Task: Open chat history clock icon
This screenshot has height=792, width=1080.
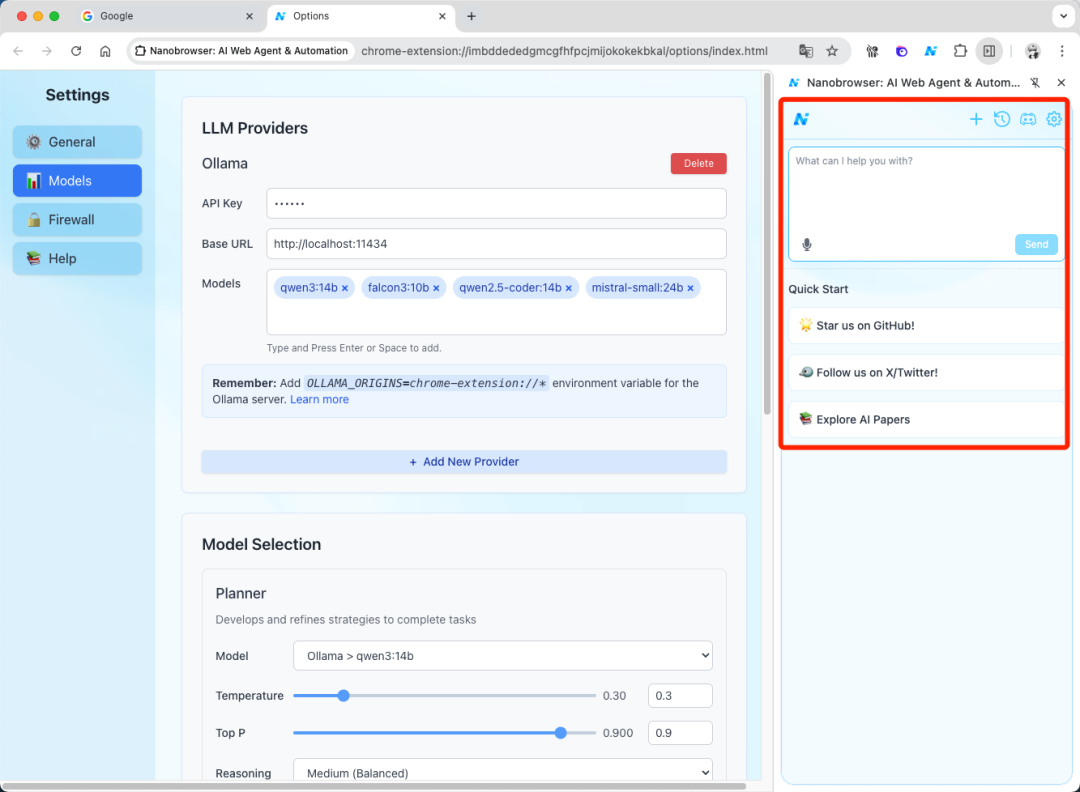Action: click(1001, 119)
